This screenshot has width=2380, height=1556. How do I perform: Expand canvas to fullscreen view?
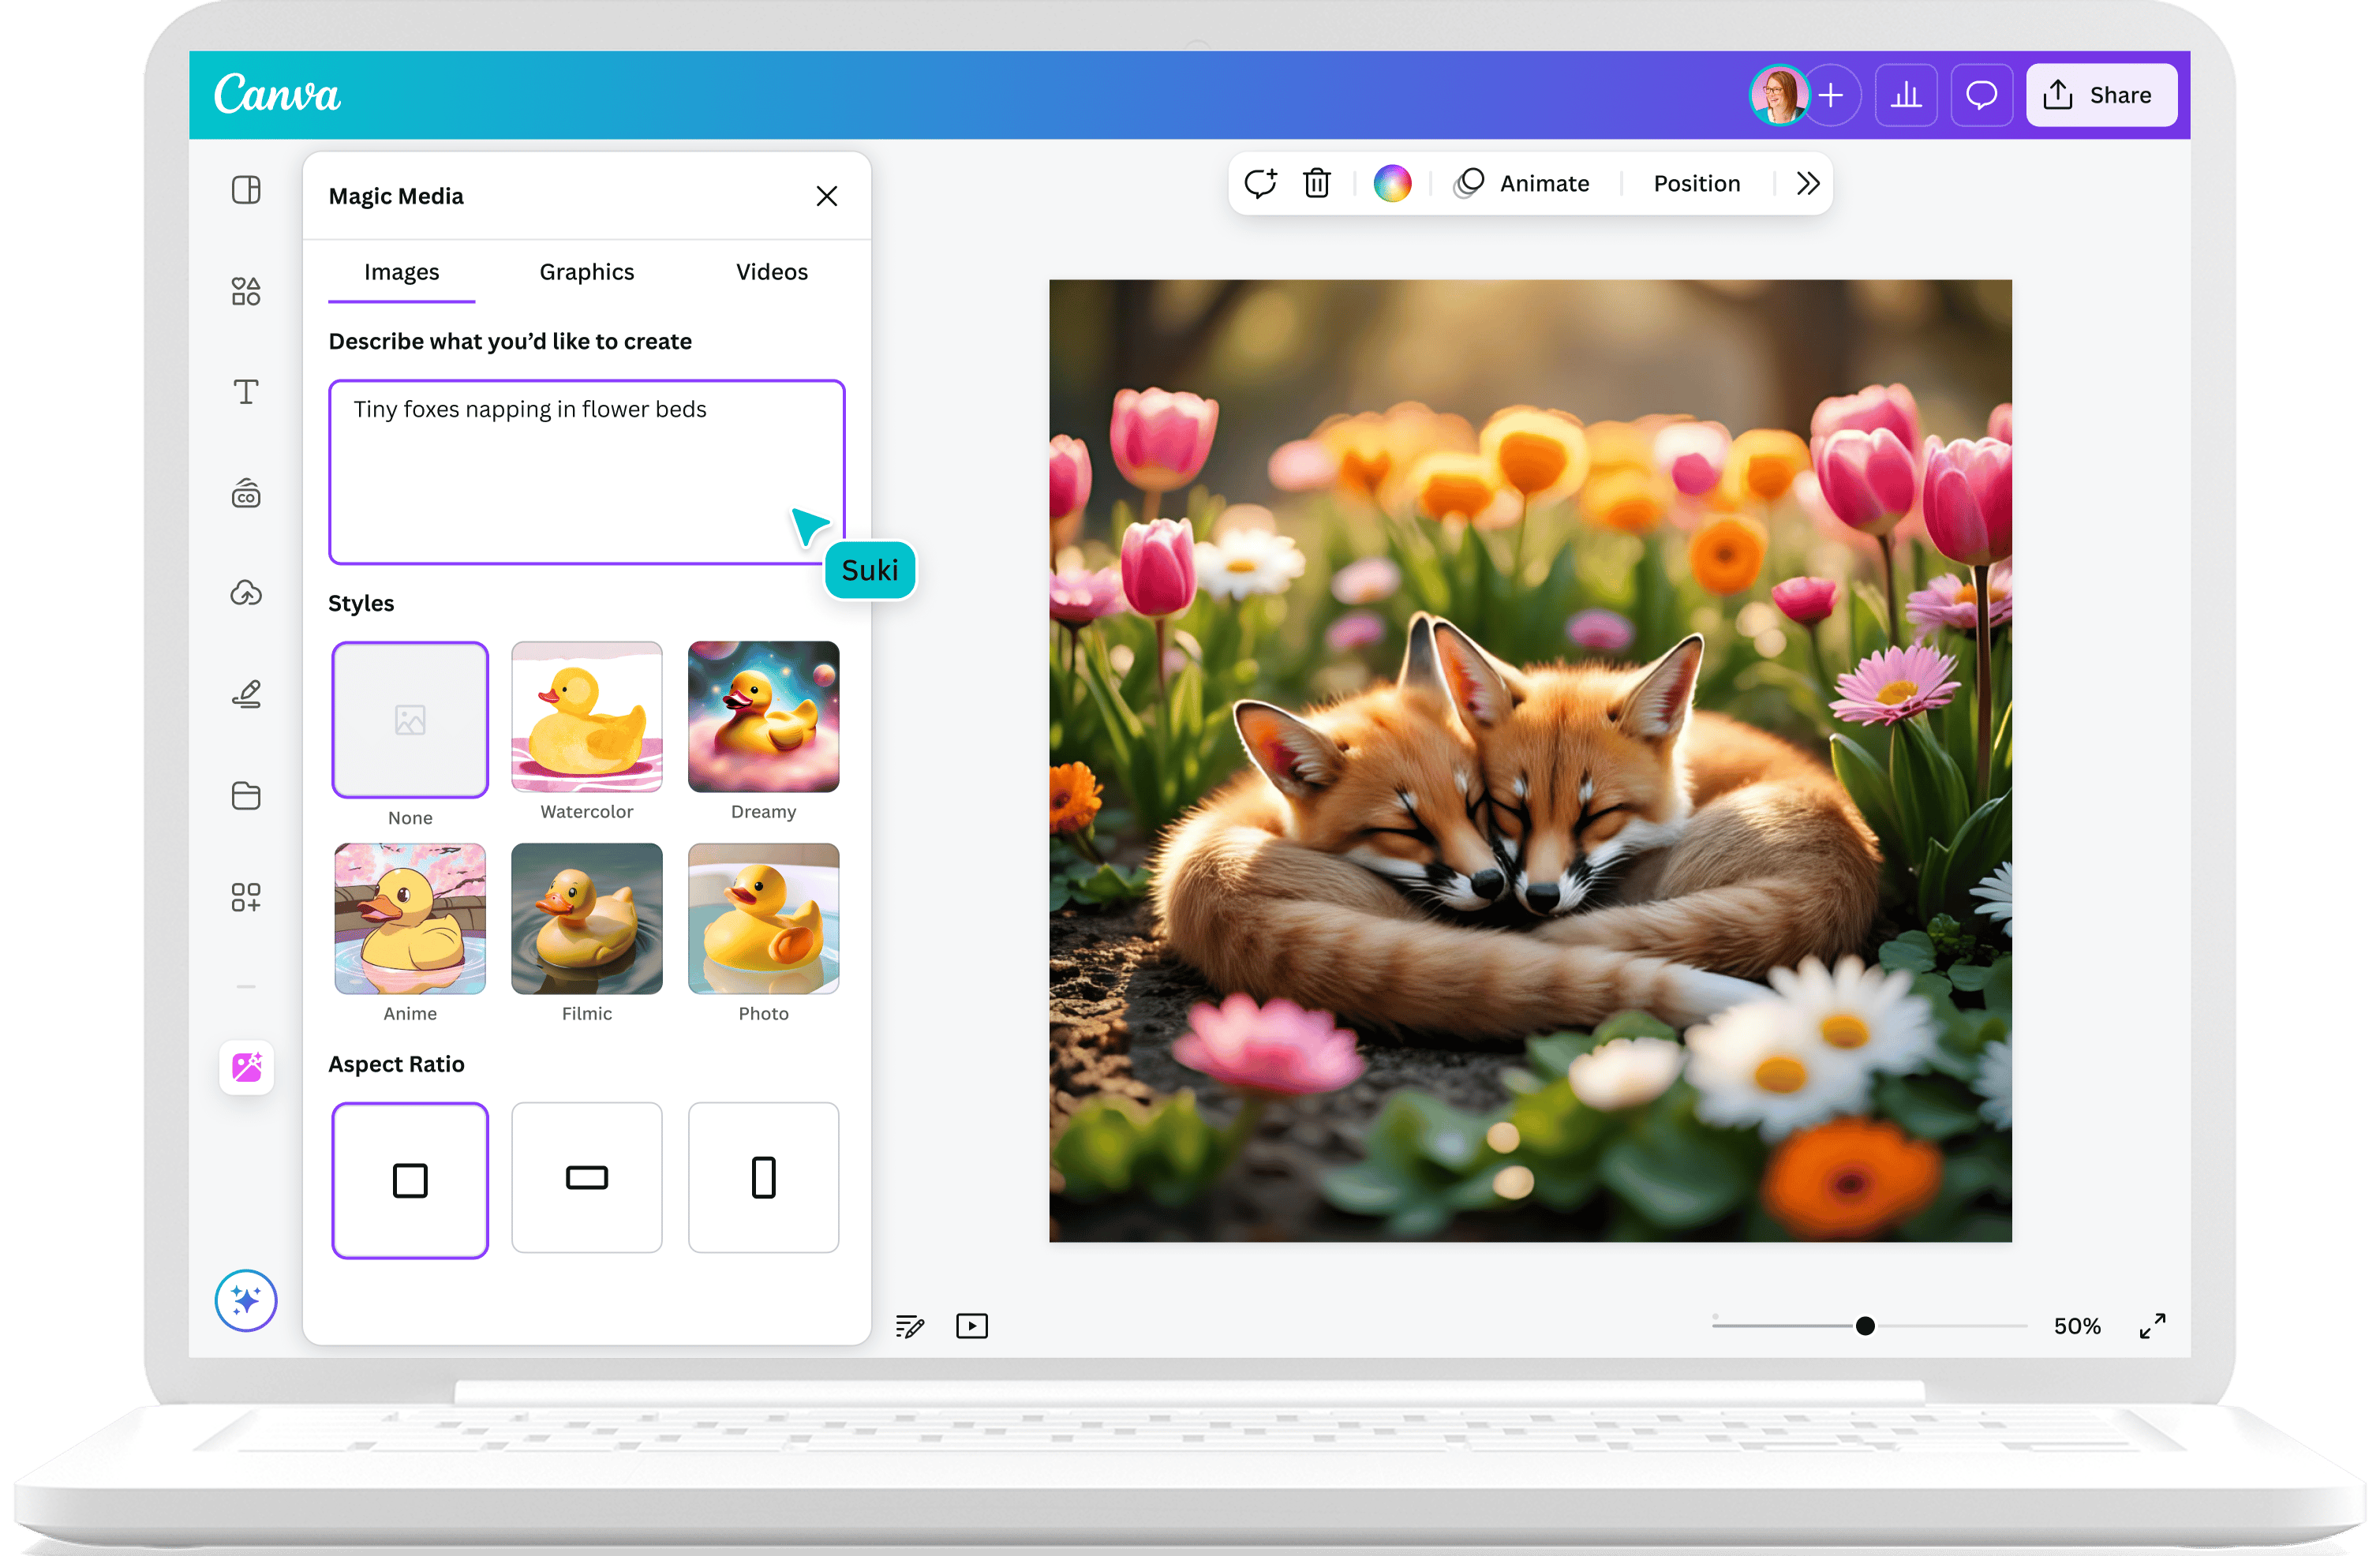click(2152, 1326)
